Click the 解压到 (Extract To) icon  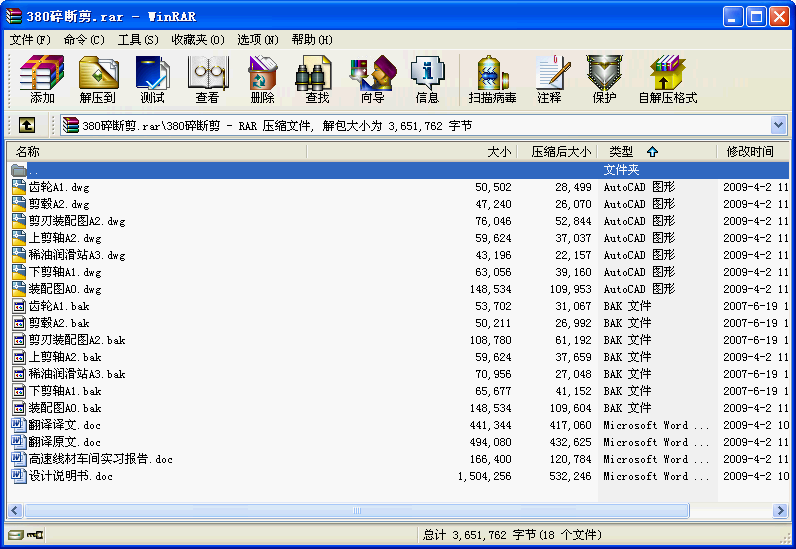(98, 79)
